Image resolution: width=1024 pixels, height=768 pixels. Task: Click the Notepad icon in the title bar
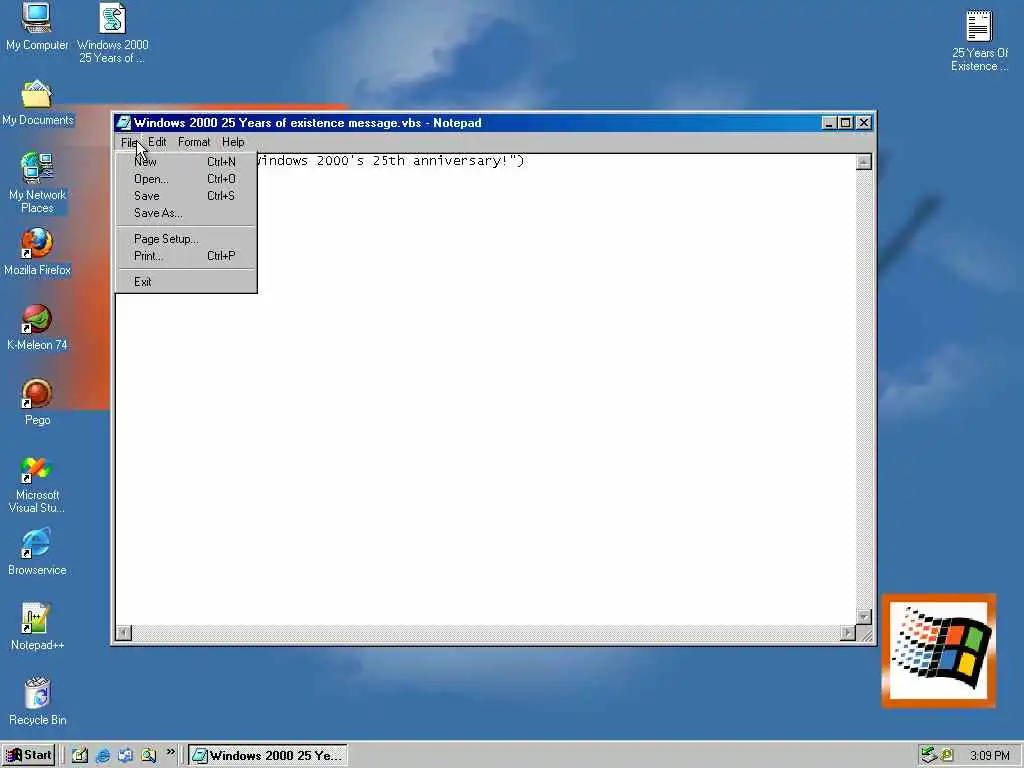[123, 123]
